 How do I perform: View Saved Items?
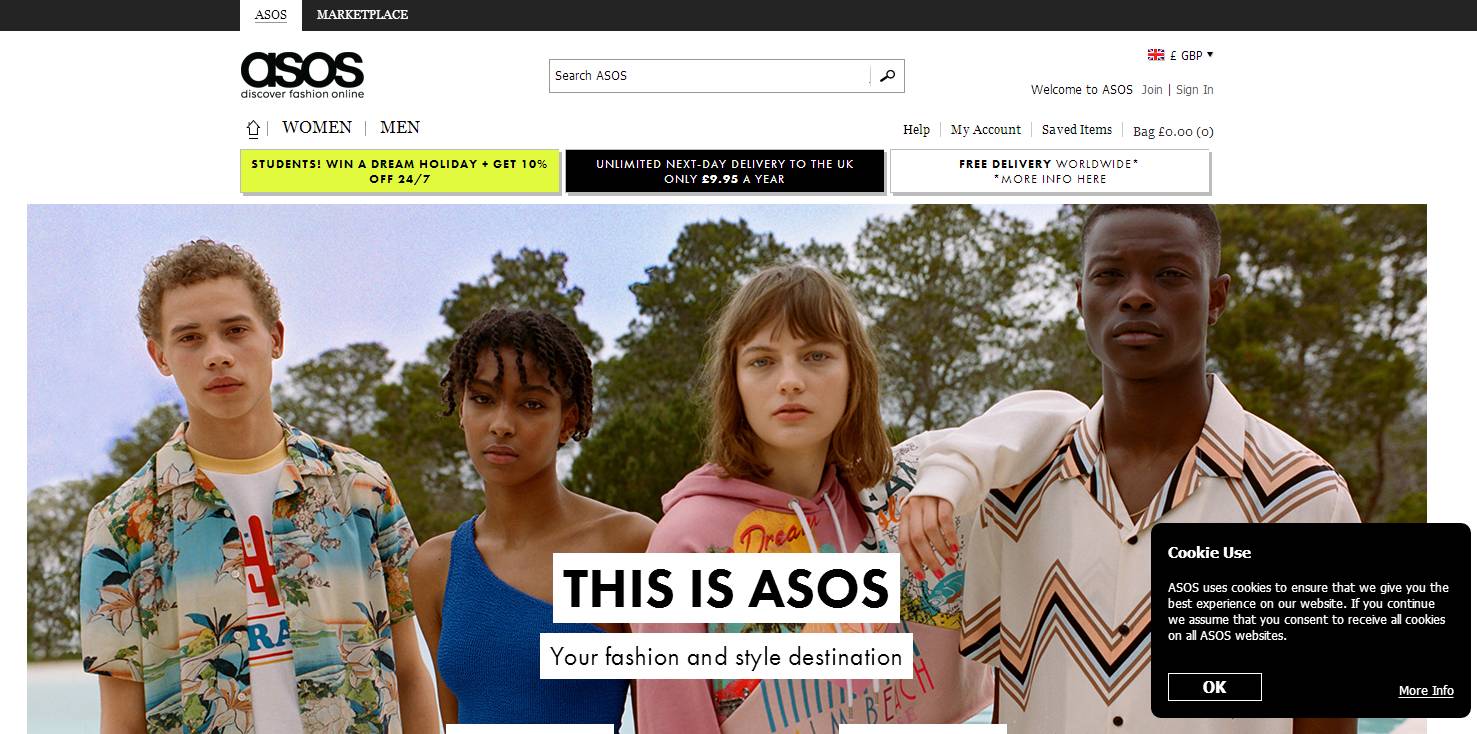click(1076, 130)
